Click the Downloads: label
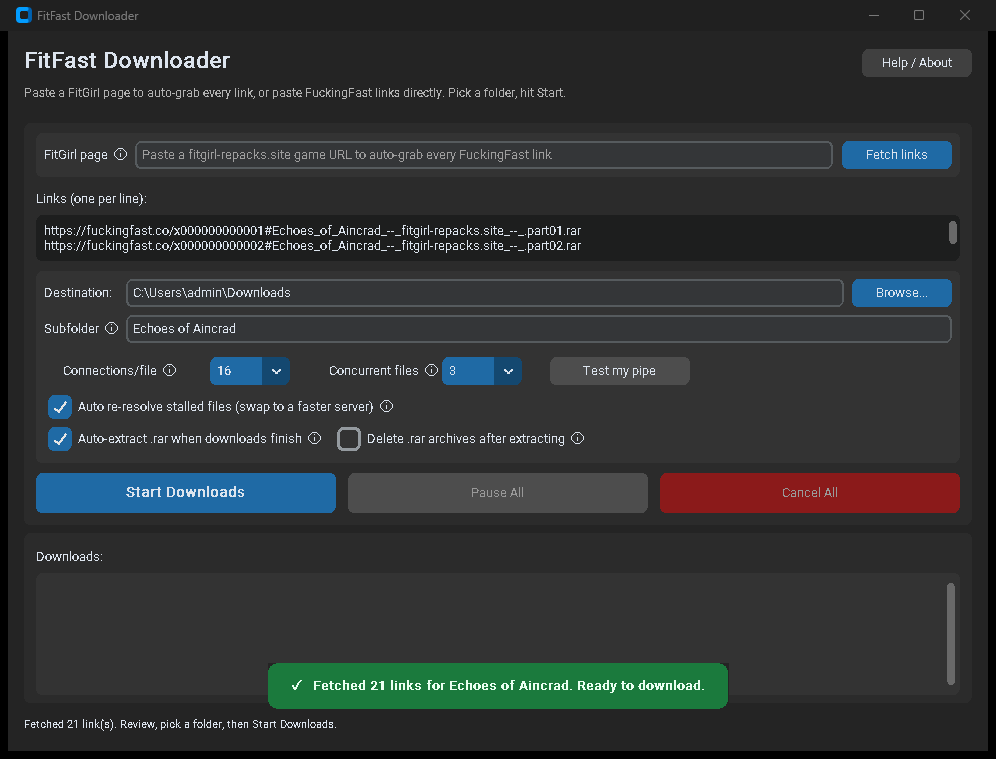 click(69, 556)
